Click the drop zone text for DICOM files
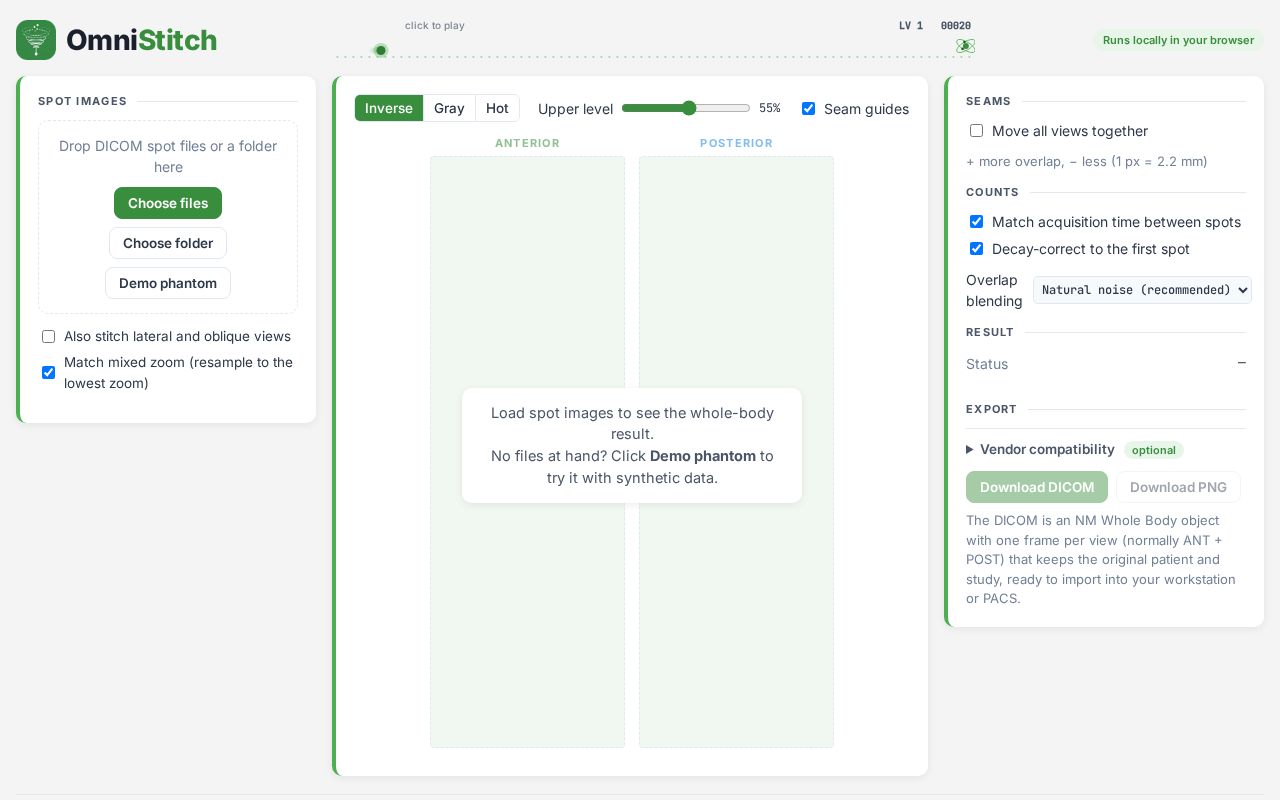Viewport: 1280px width, 800px height. pos(168,156)
